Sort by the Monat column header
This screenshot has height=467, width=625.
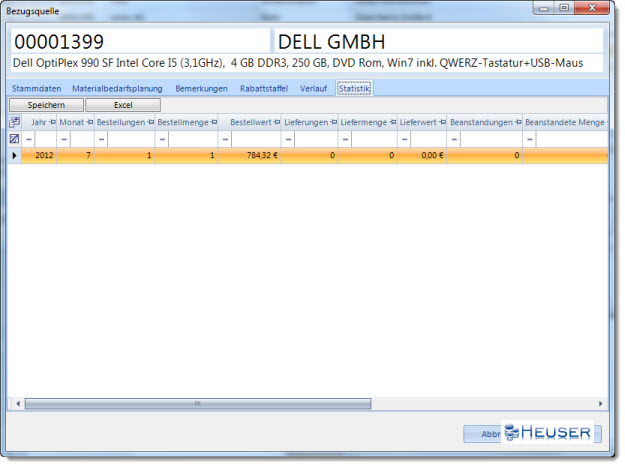pos(72,122)
